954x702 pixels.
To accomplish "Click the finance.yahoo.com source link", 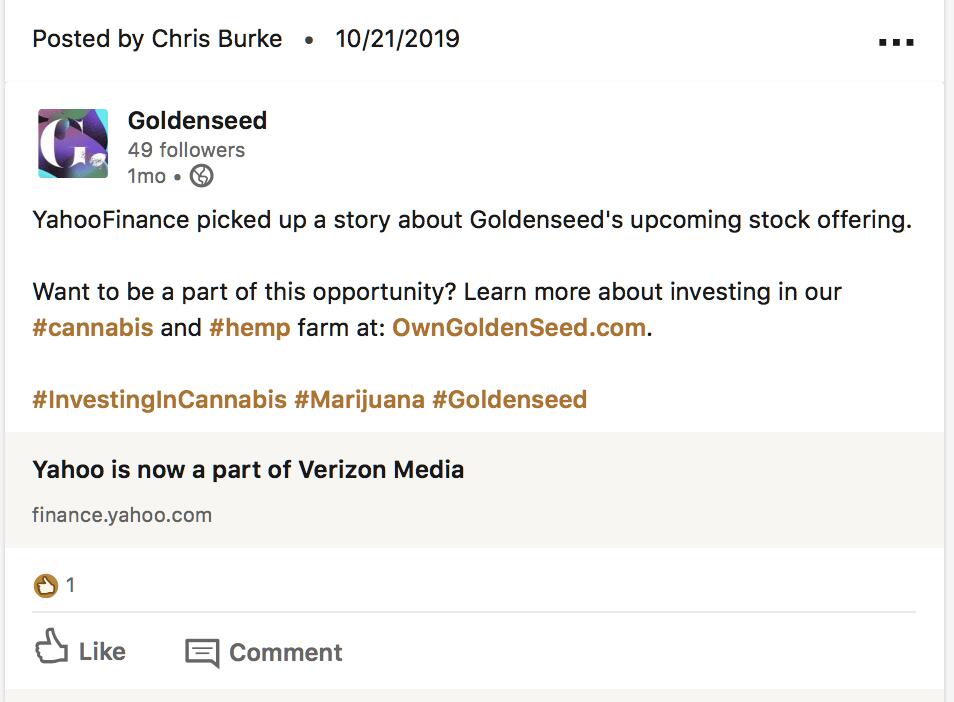I will tap(122, 516).
